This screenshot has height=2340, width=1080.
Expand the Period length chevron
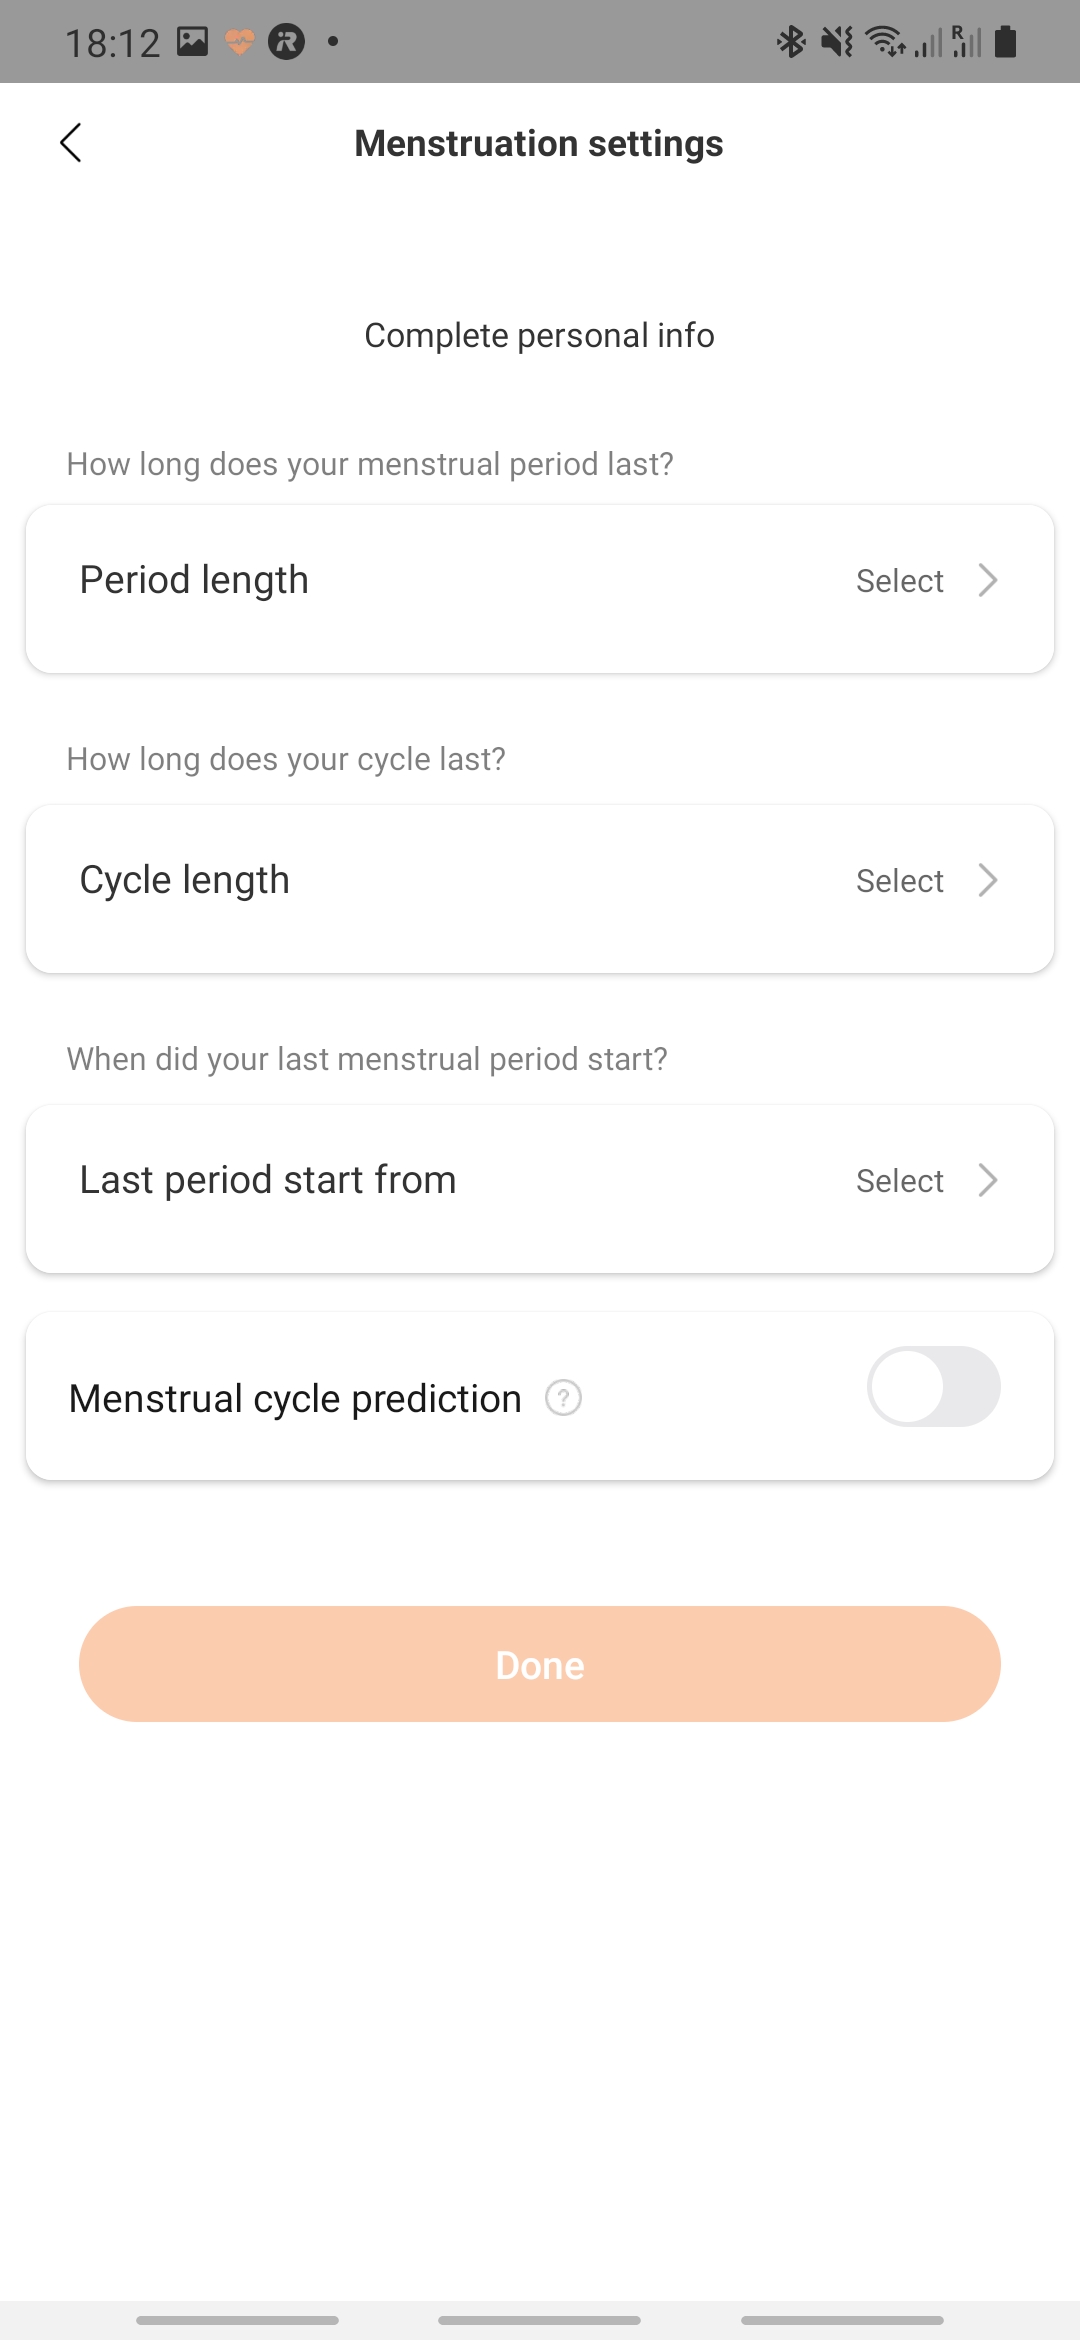coord(988,580)
